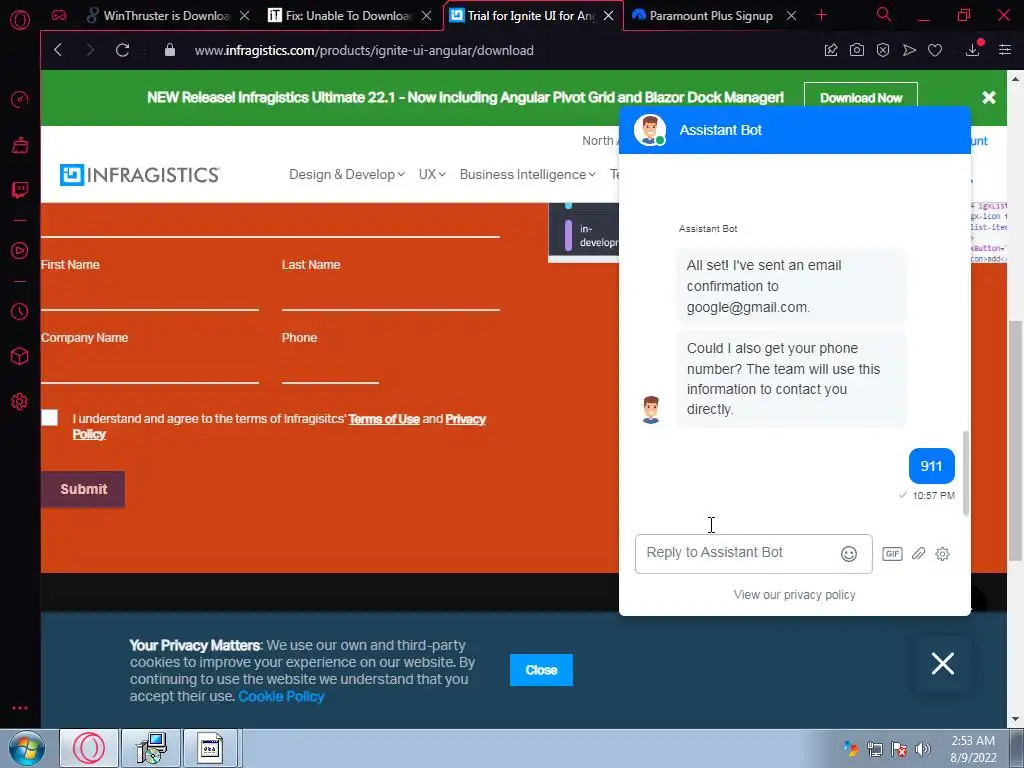Open Twitch panel in sidebar
The width and height of the screenshot is (1024, 768).
(20, 190)
